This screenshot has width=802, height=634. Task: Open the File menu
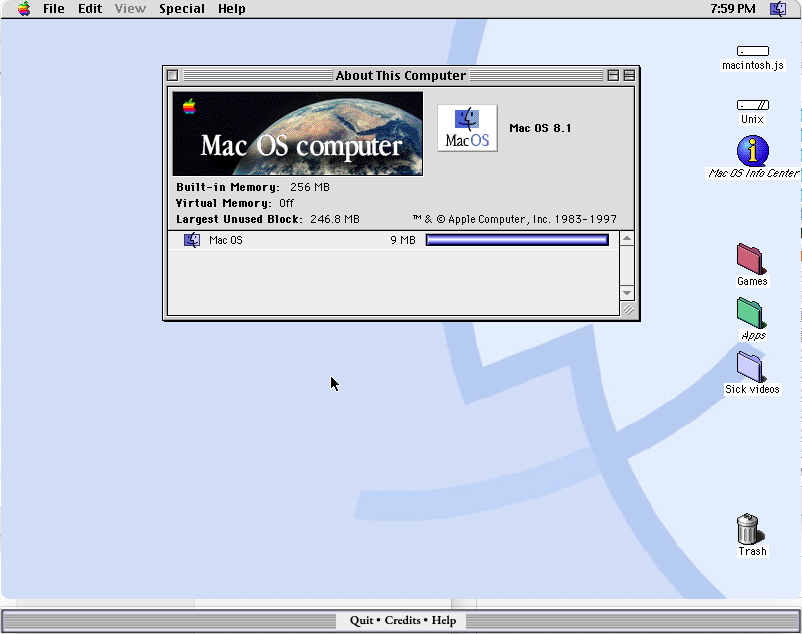[53, 9]
